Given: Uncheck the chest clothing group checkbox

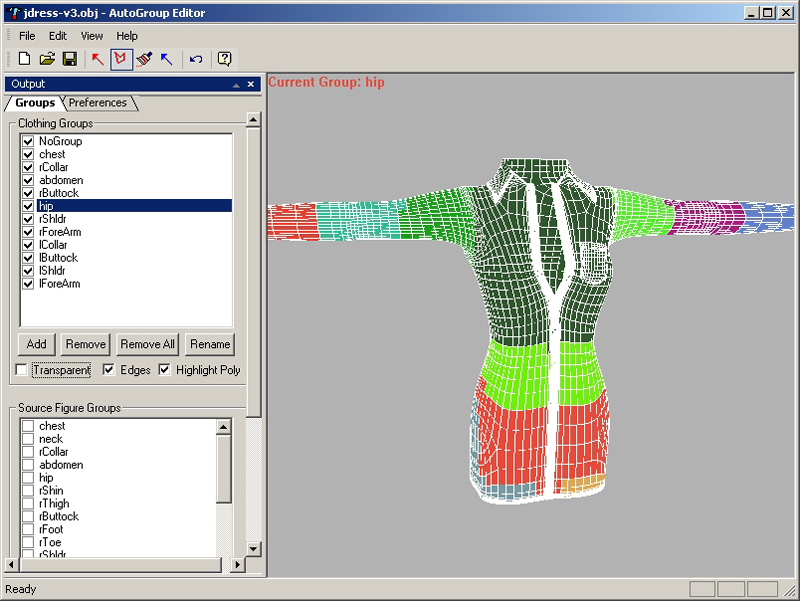Looking at the screenshot, I should tap(28, 154).
